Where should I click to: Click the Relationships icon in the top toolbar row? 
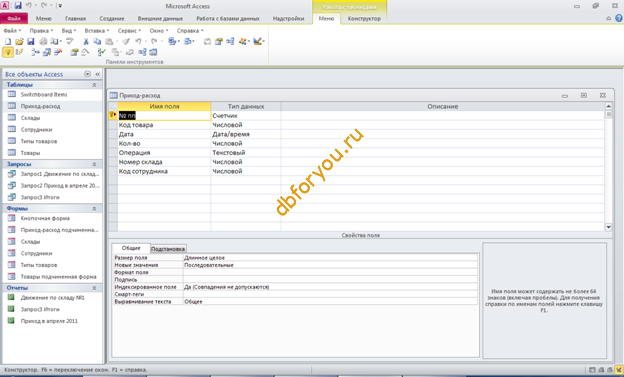click(230, 41)
